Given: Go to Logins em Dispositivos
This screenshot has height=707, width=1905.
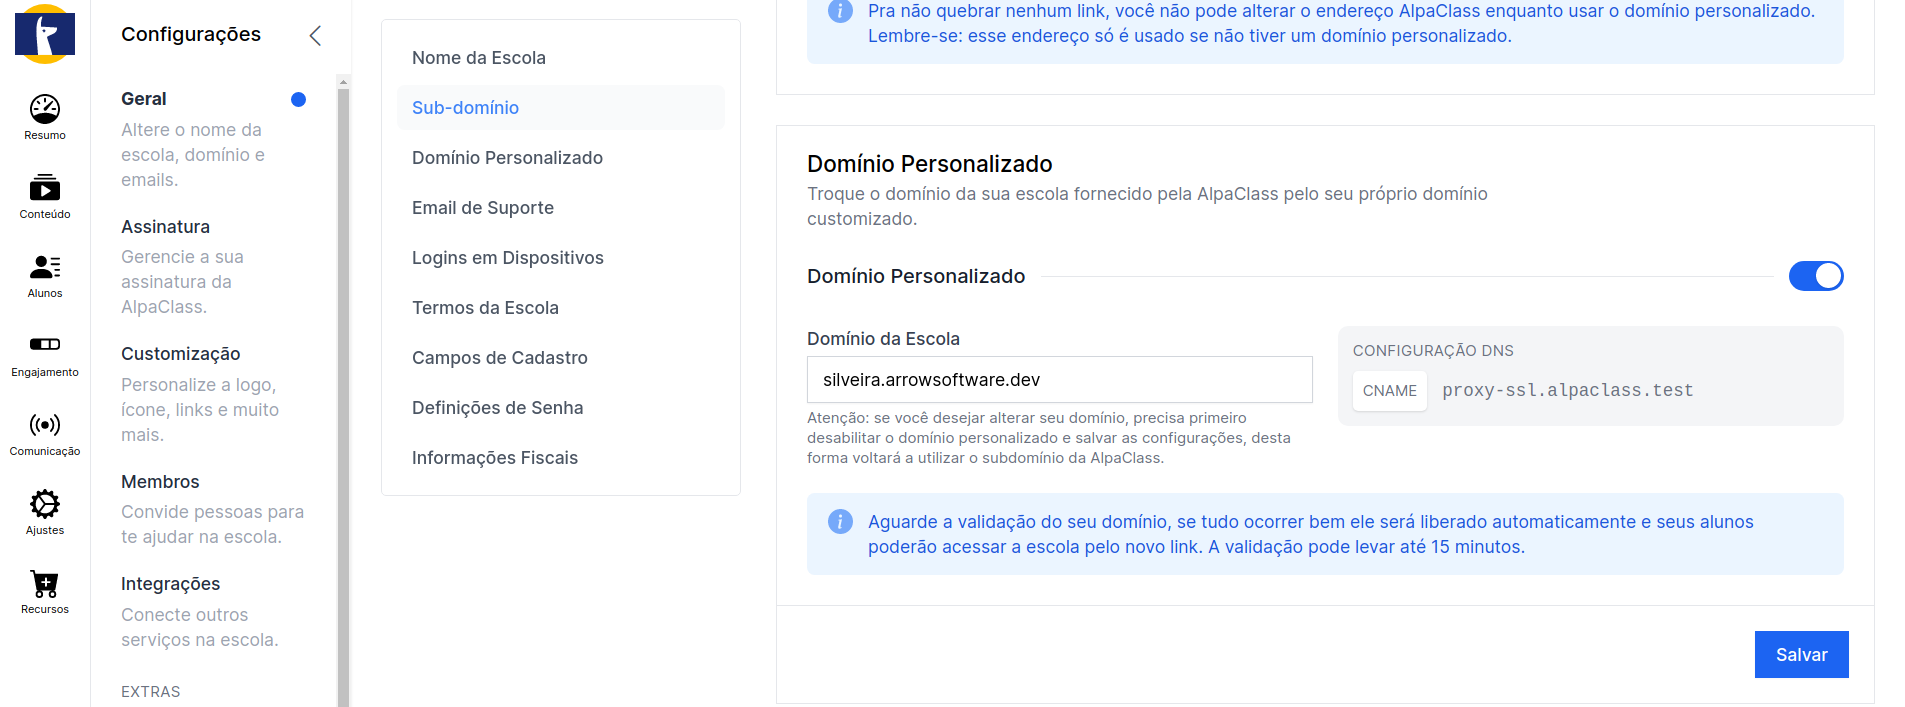Looking at the screenshot, I should tap(508, 258).
